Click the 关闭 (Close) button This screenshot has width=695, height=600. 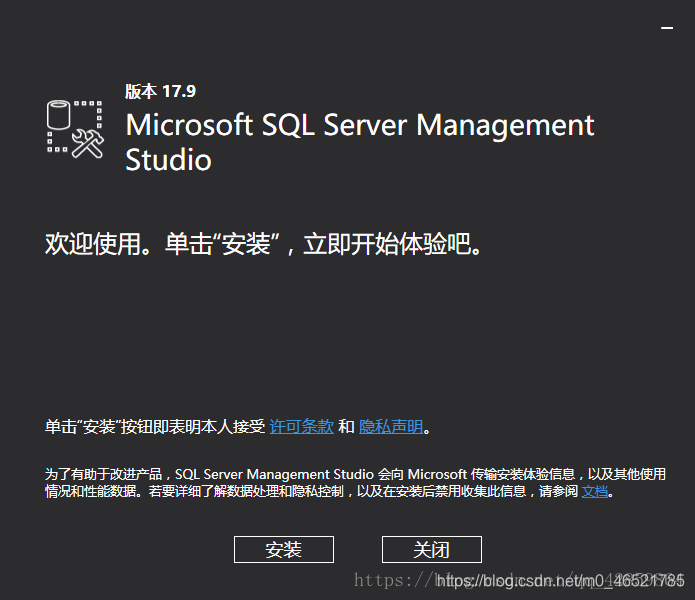pyautogui.click(x=432, y=549)
